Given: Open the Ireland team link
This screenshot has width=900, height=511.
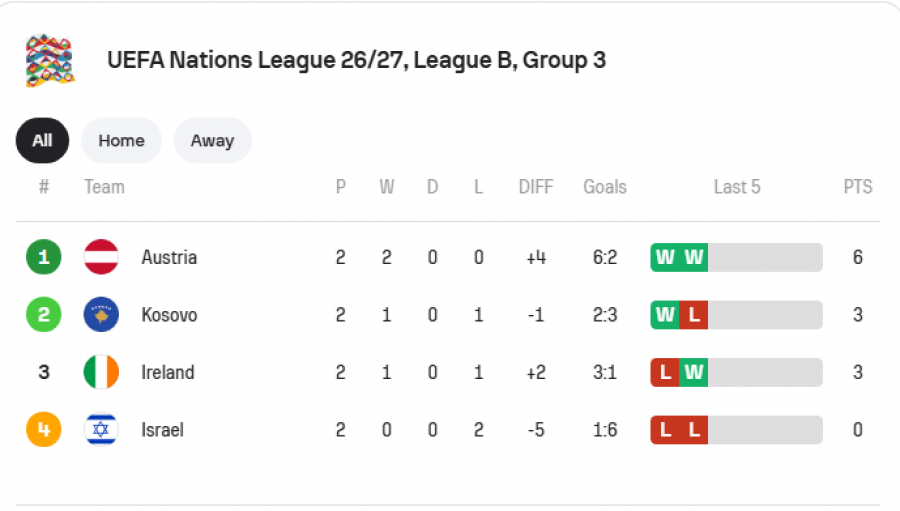Looking at the screenshot, I should pyautogui.click(x=168, y=372).
